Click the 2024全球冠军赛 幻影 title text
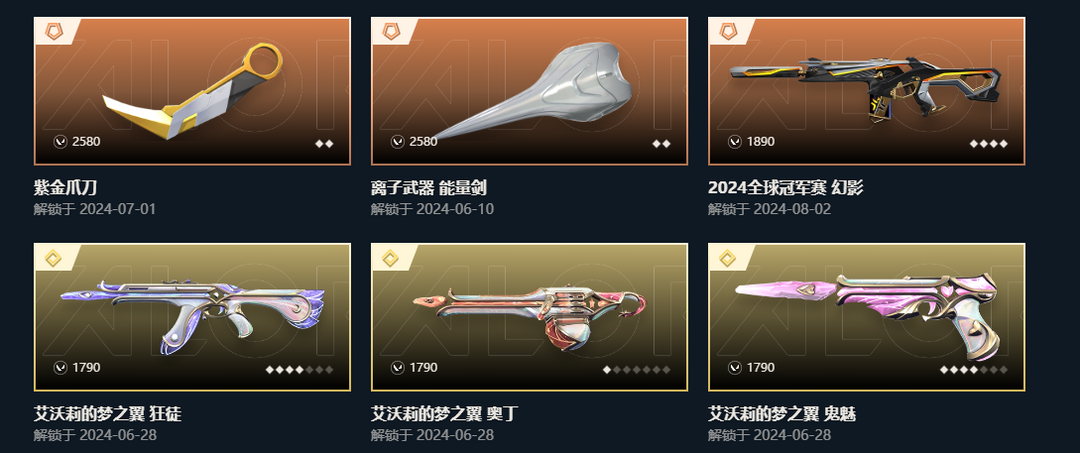The width and height of the screenshot is (1080, 453). (x=785, y=187)
